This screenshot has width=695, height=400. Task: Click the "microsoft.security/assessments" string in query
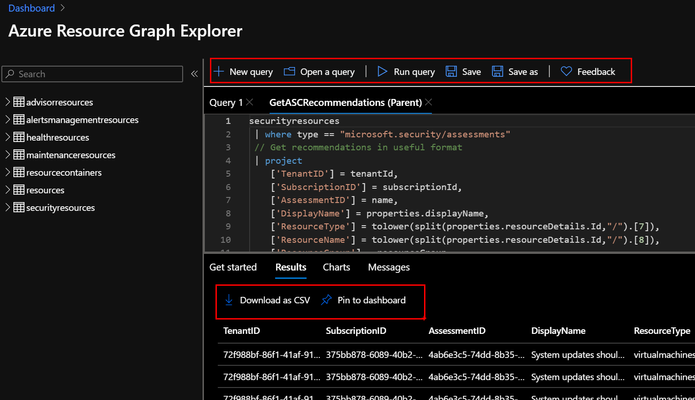[425, 134]
